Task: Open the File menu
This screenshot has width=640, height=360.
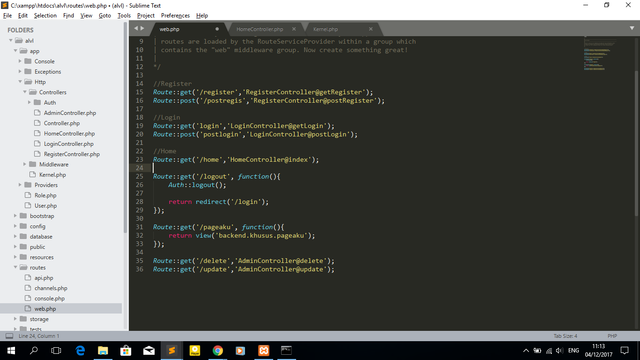Action: [x=7, y=16]
